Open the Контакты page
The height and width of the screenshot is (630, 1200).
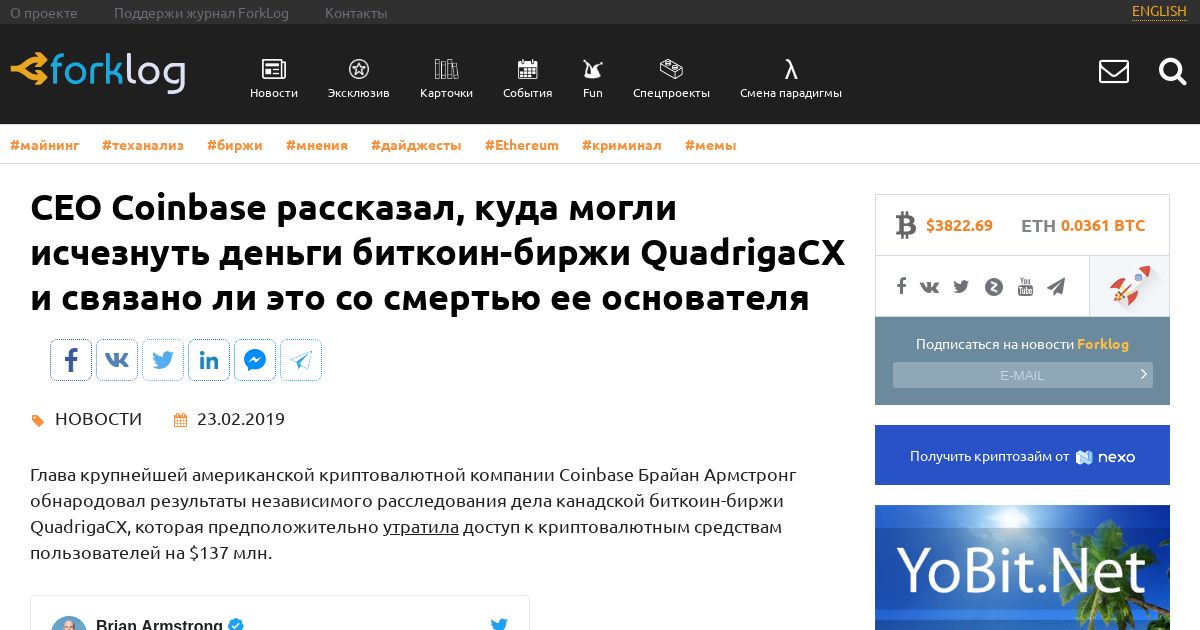coord(356,13)
